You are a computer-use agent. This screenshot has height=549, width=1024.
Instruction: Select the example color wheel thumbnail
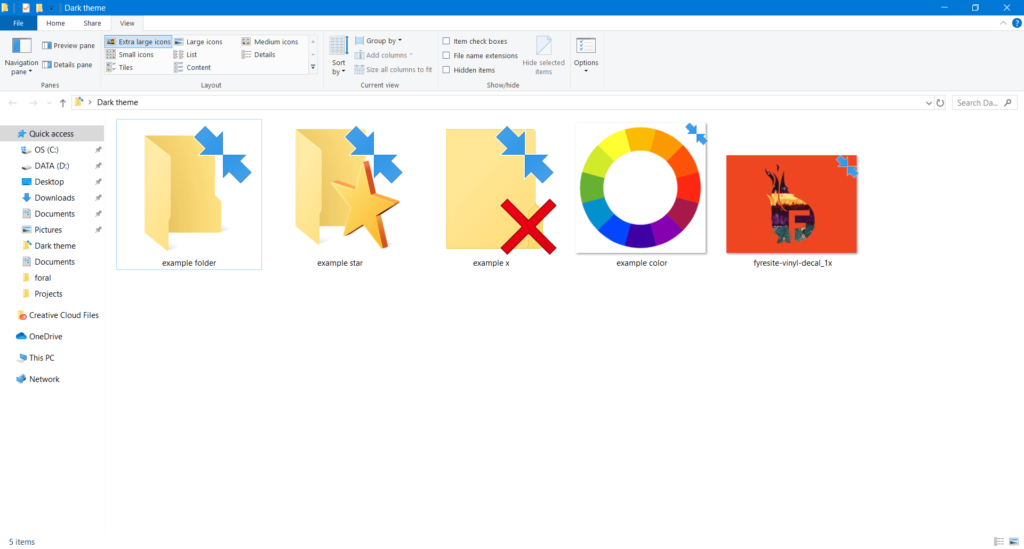[x=641, y=190]
